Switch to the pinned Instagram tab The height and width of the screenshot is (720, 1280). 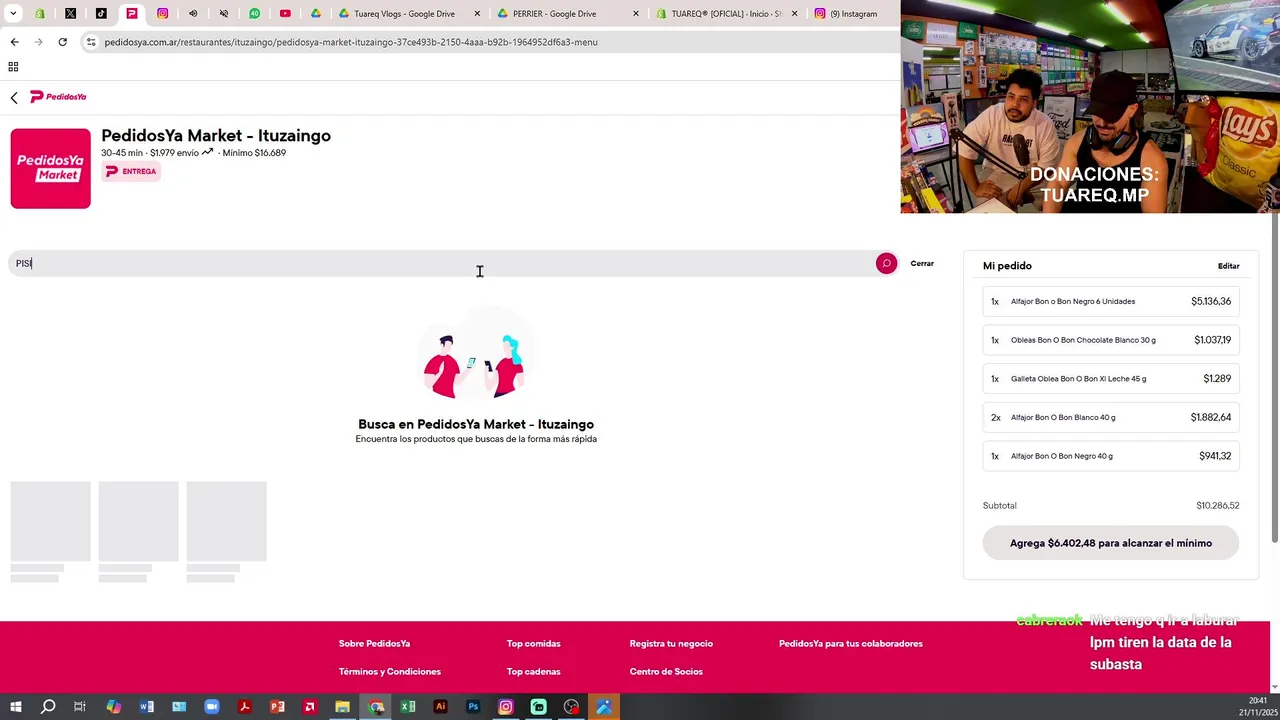162,14
